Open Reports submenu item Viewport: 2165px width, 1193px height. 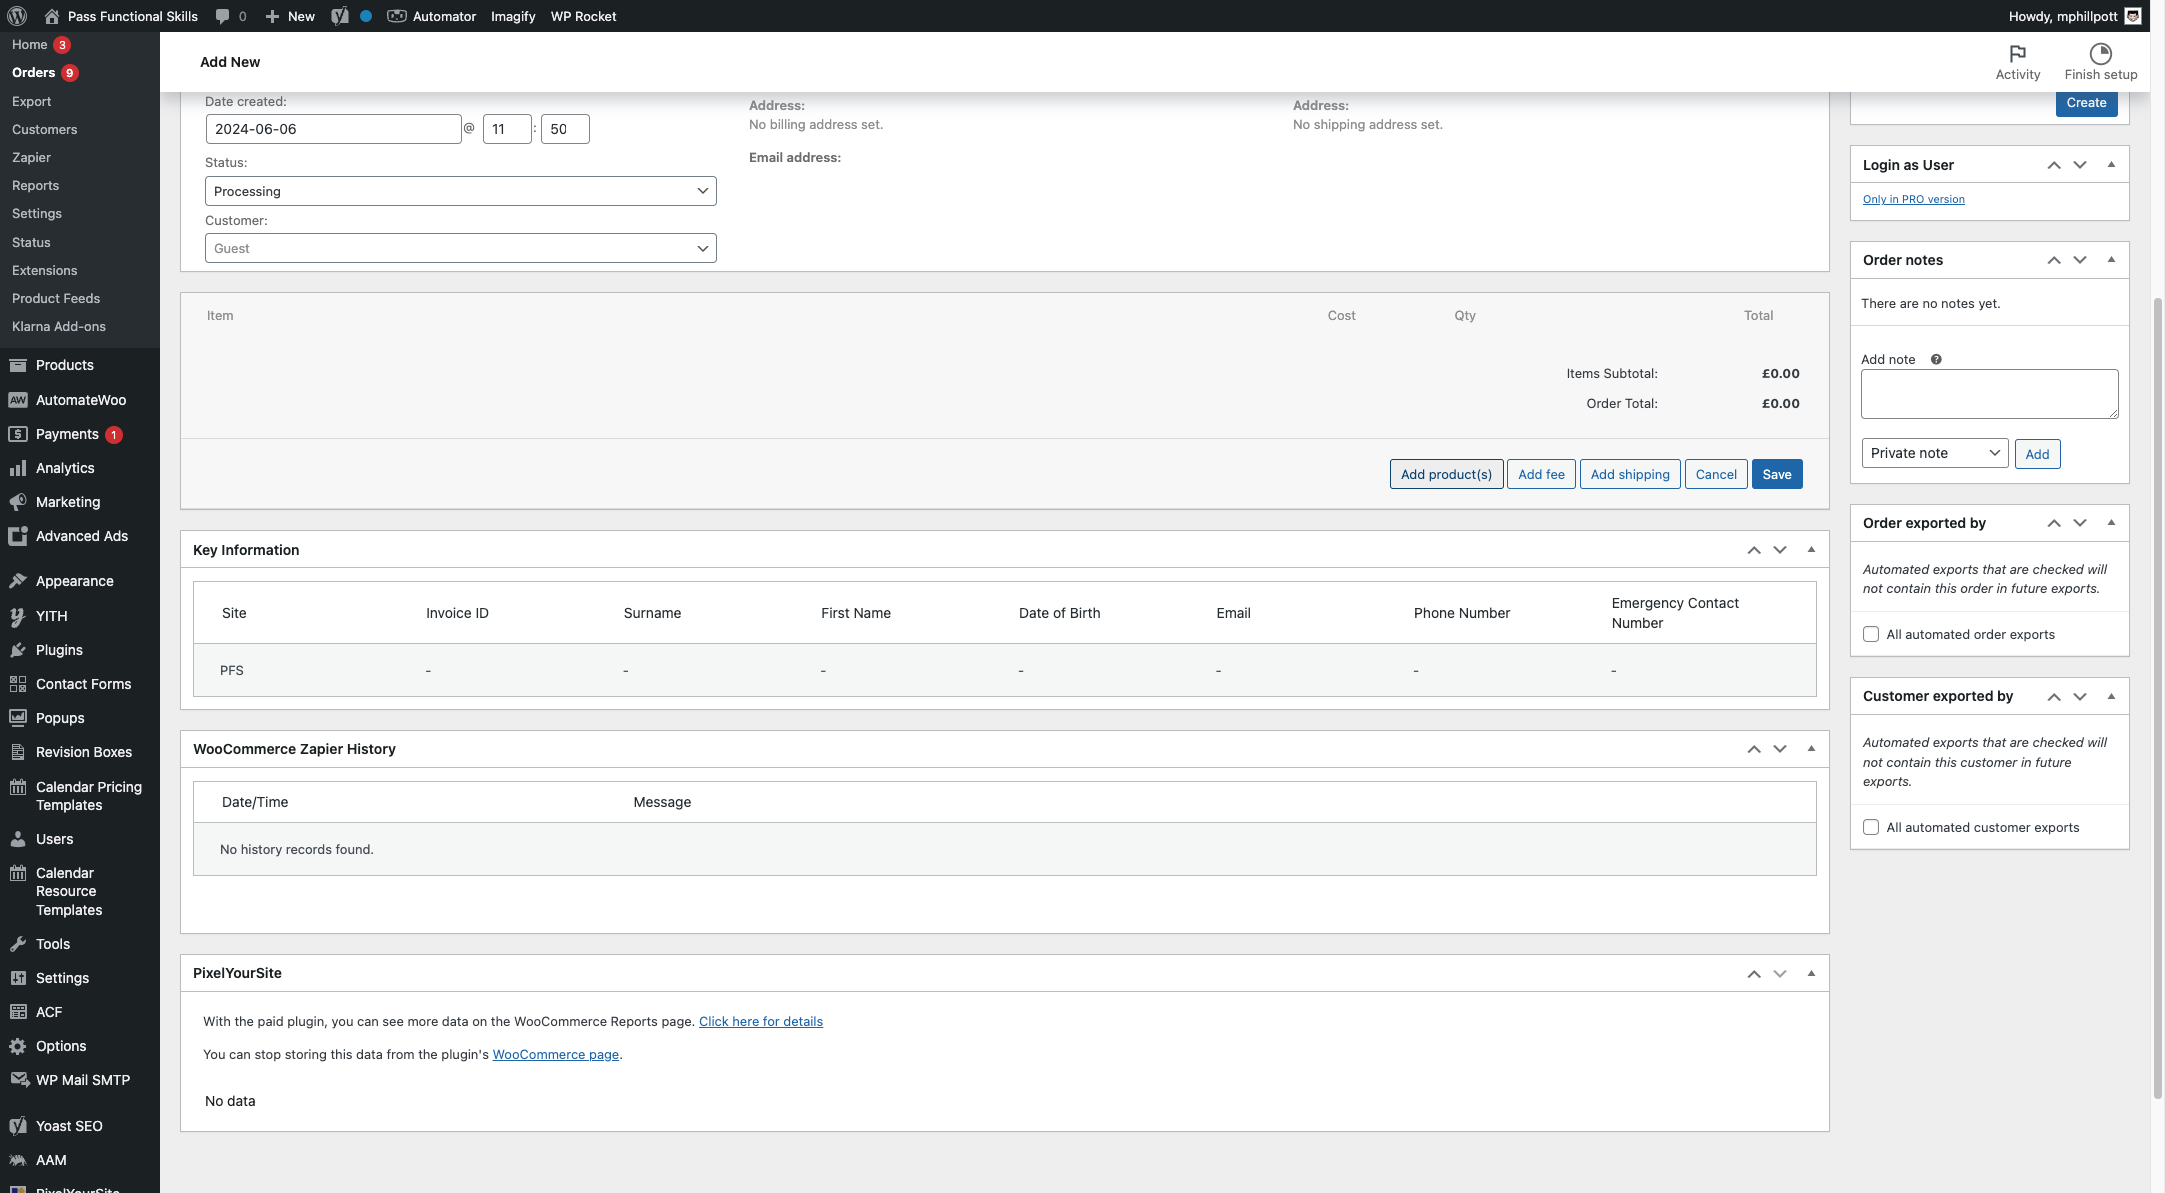35,185
